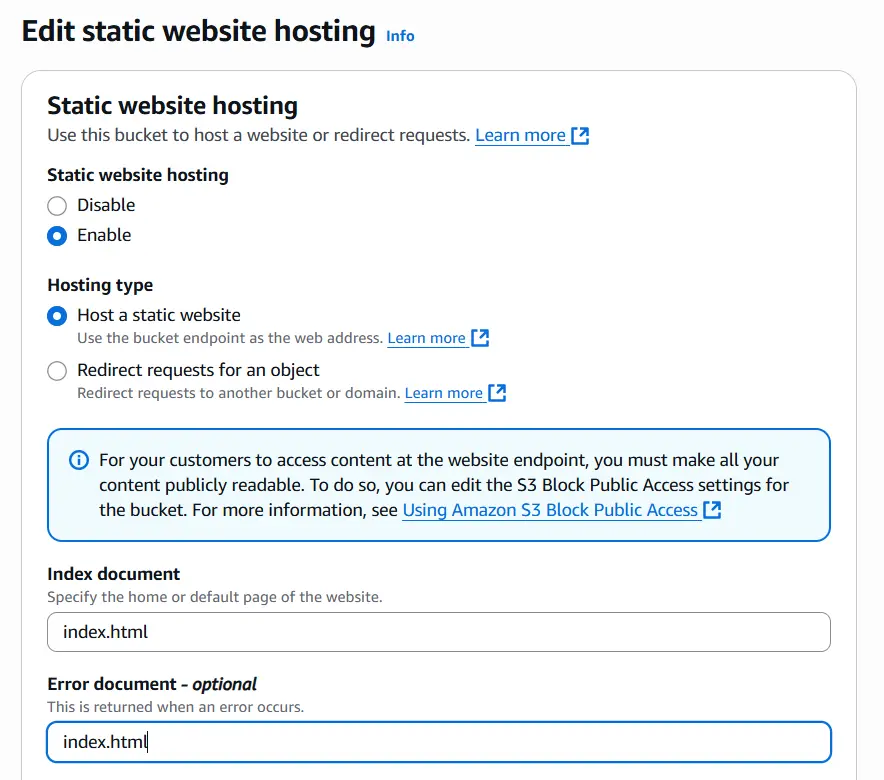Click the Hosting type section label
This screenshot has height=780, width=884.
tap(100, 285)
